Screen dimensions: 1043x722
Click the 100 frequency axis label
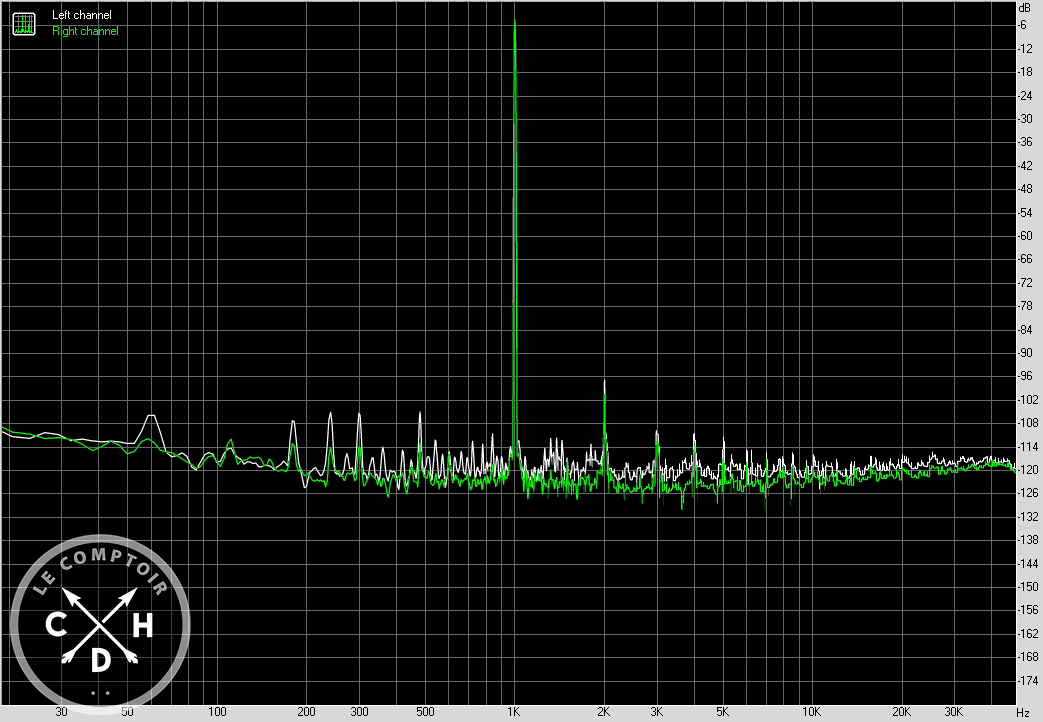[216, 712]
